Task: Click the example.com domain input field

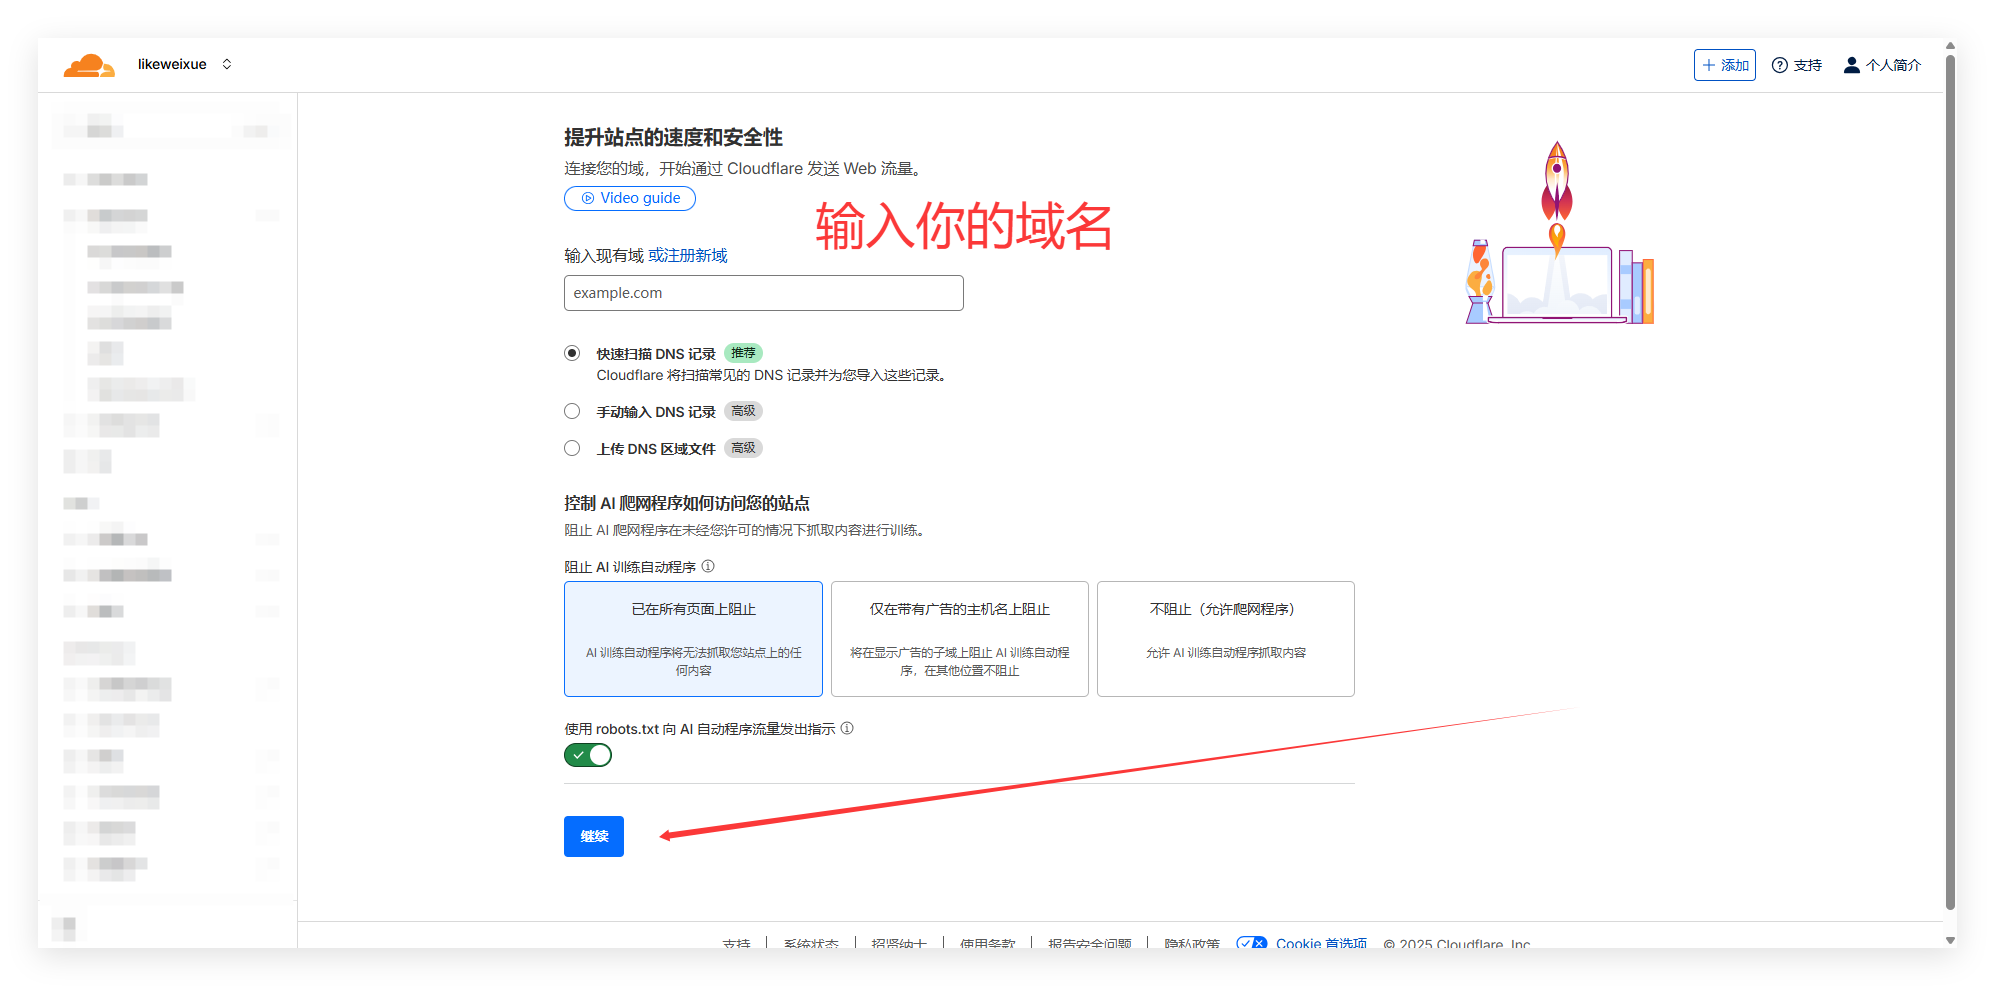Action: (x=763, y=292)
